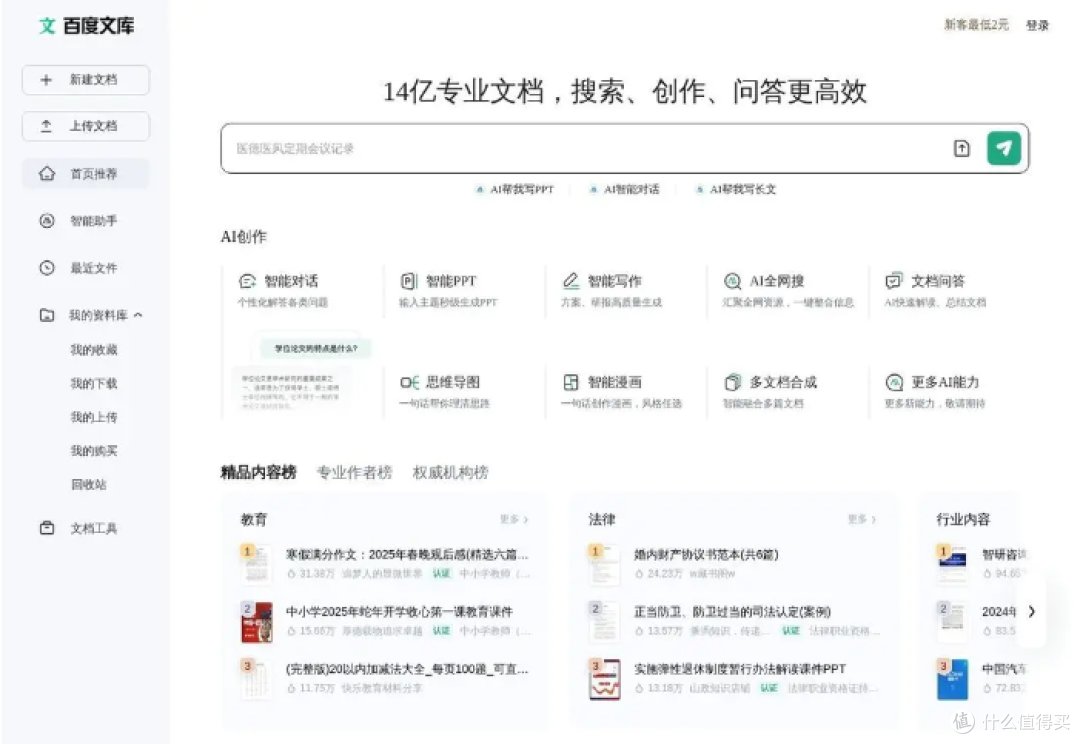Click the AI智能对话 shortcut
The width and height of the screenshot is (1080, 744).
click(x=625, y=189)
